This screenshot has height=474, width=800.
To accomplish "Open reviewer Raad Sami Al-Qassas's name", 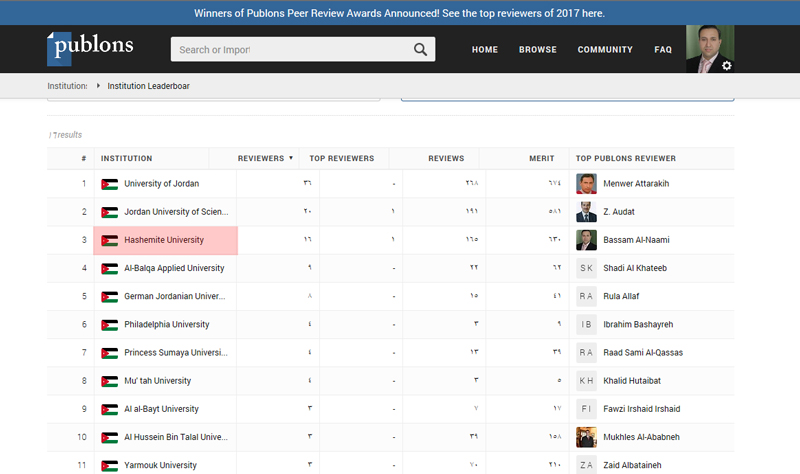I will [x=643, y=353].
